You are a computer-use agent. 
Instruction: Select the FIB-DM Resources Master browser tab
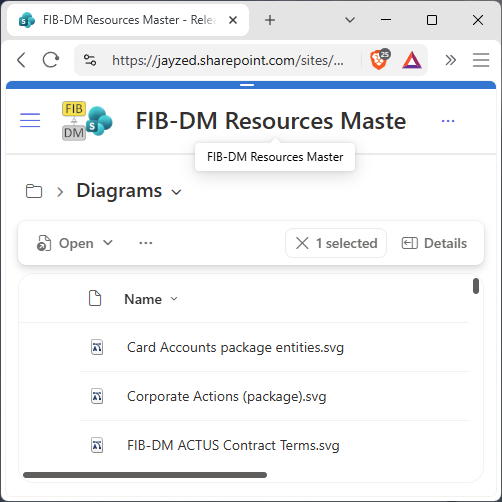[x=128, y=20]
